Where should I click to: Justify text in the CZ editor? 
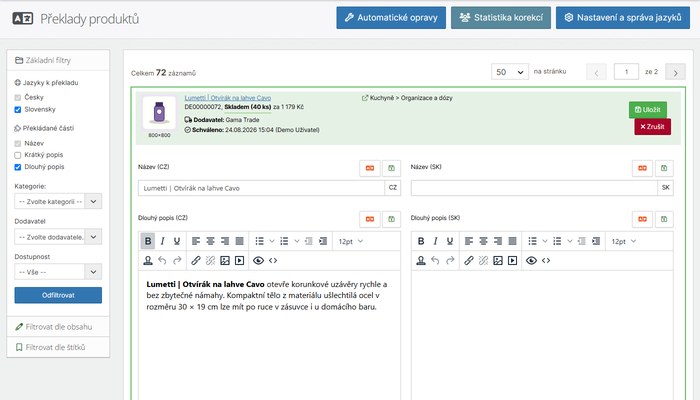(240, 242)
